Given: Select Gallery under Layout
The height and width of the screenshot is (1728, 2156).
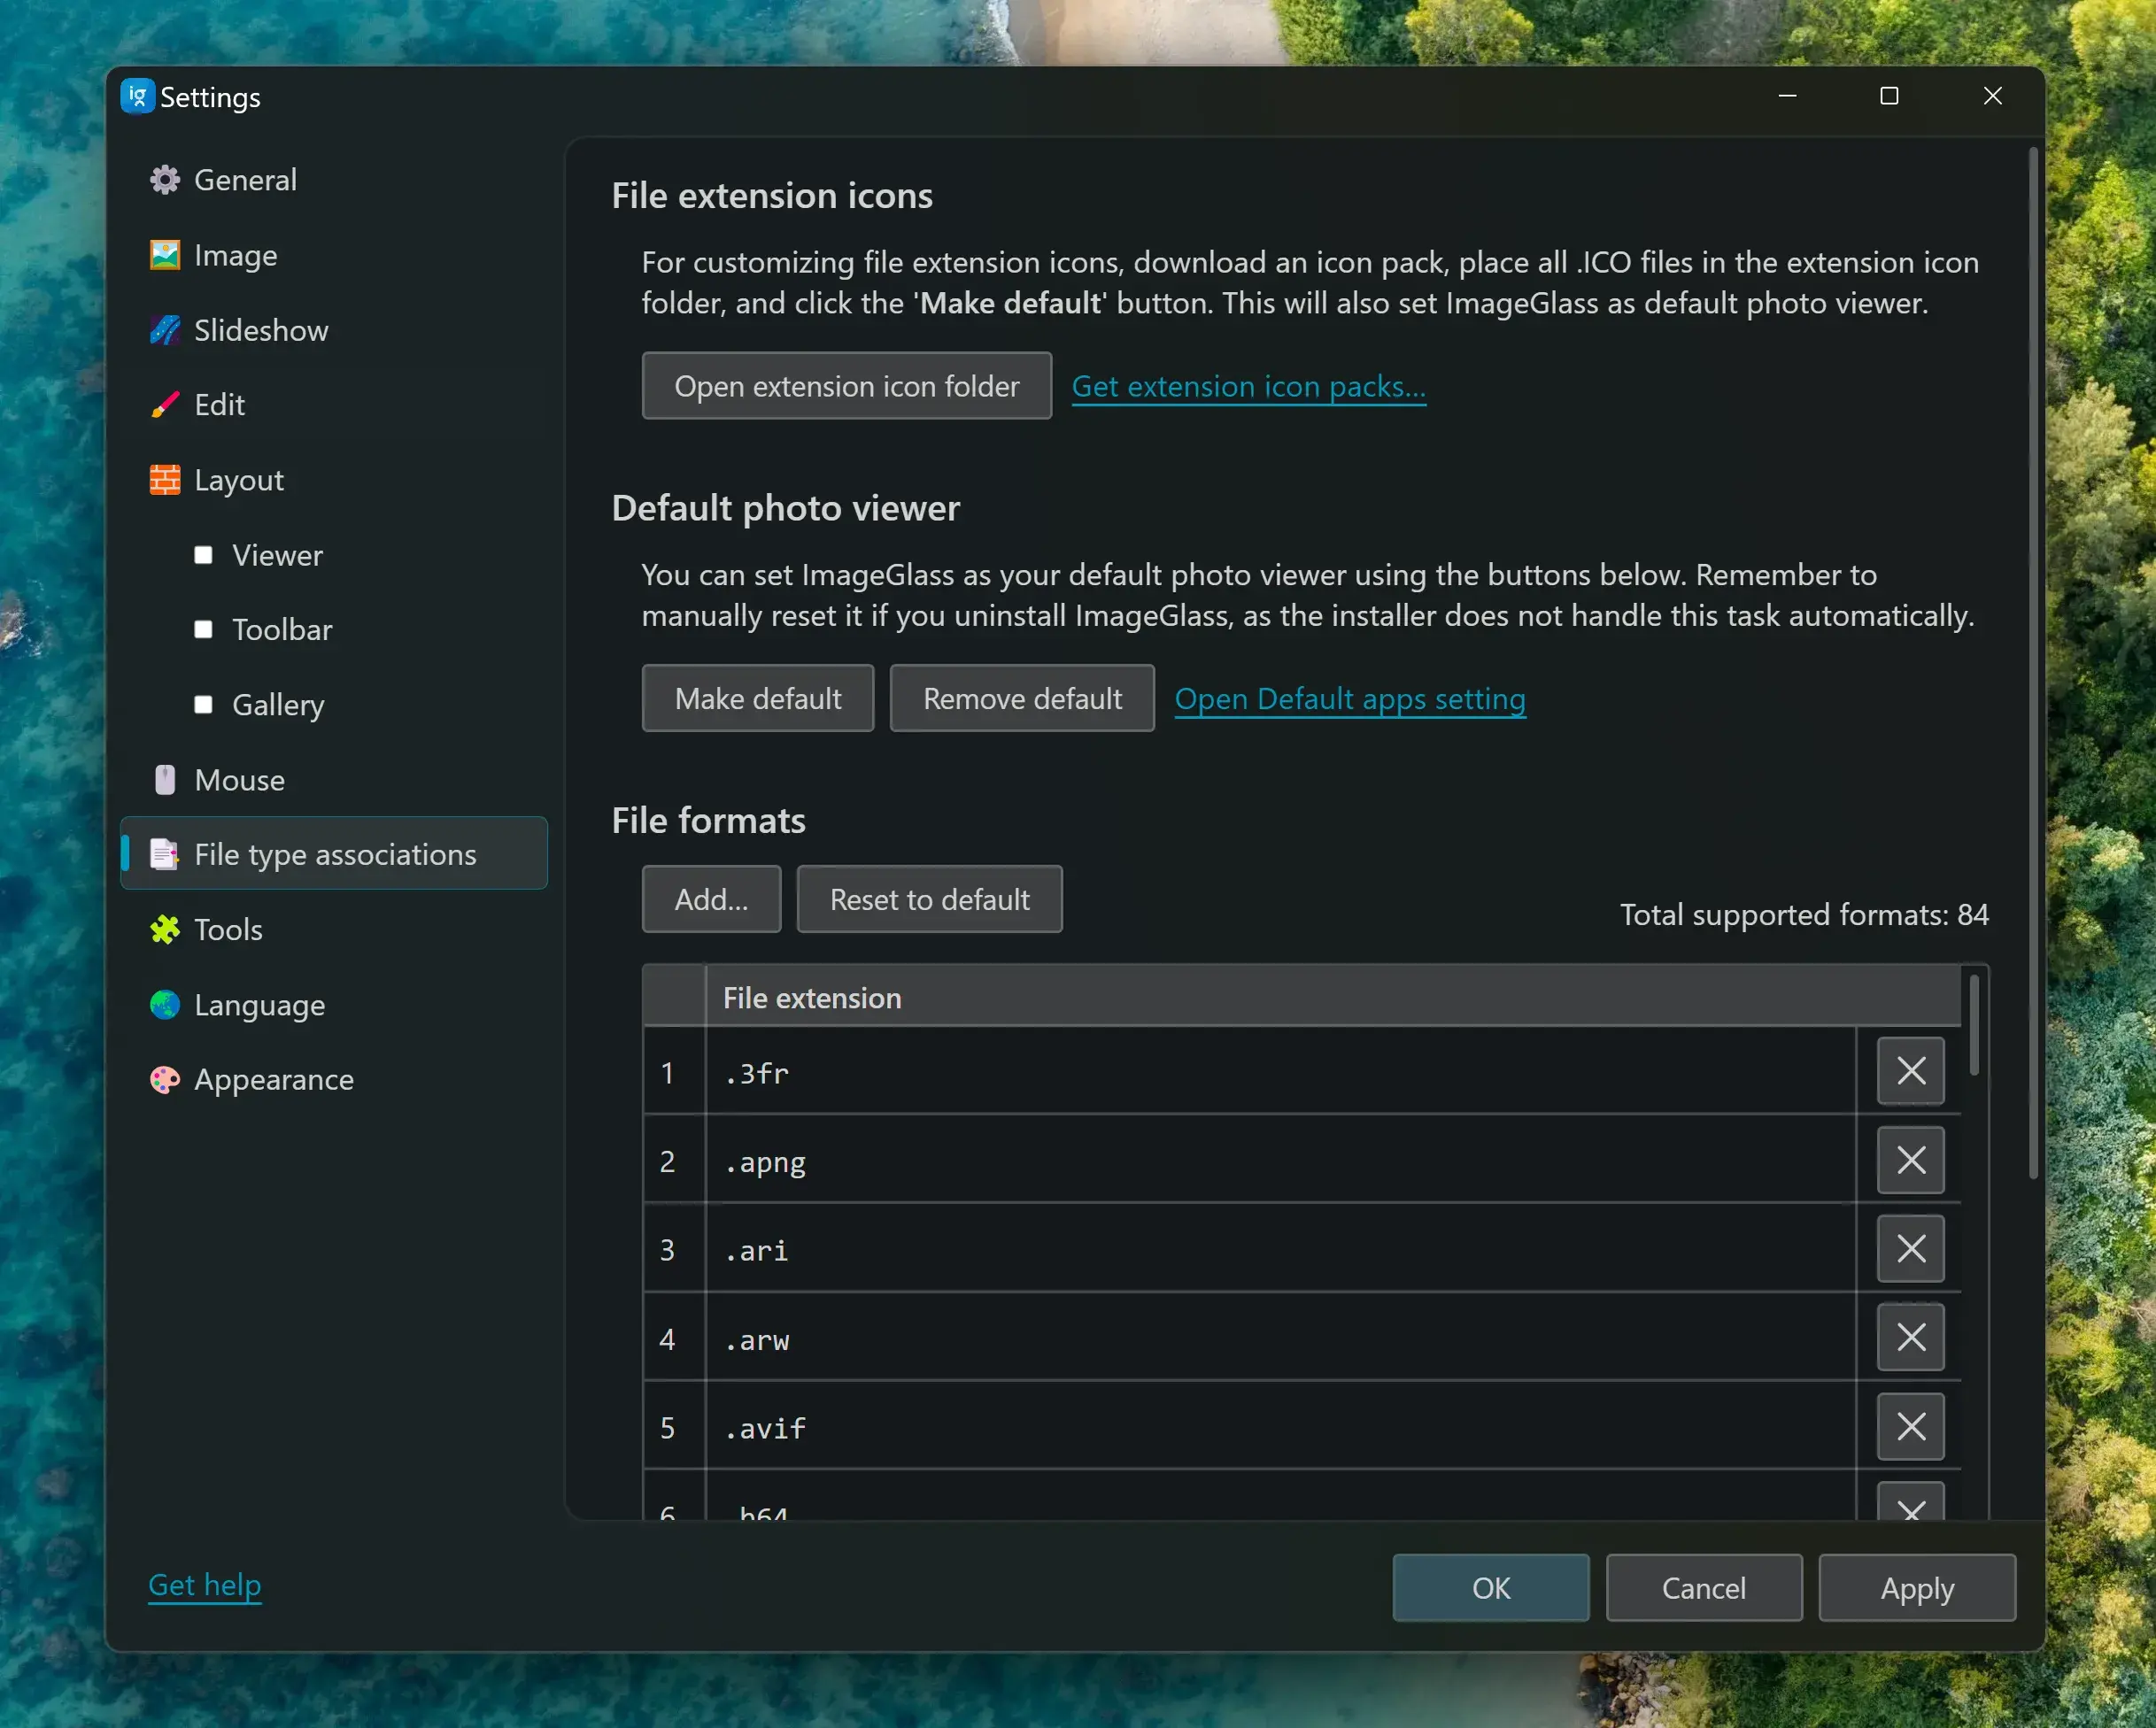Looking at the screenshot, I should (x=277, y=705).
